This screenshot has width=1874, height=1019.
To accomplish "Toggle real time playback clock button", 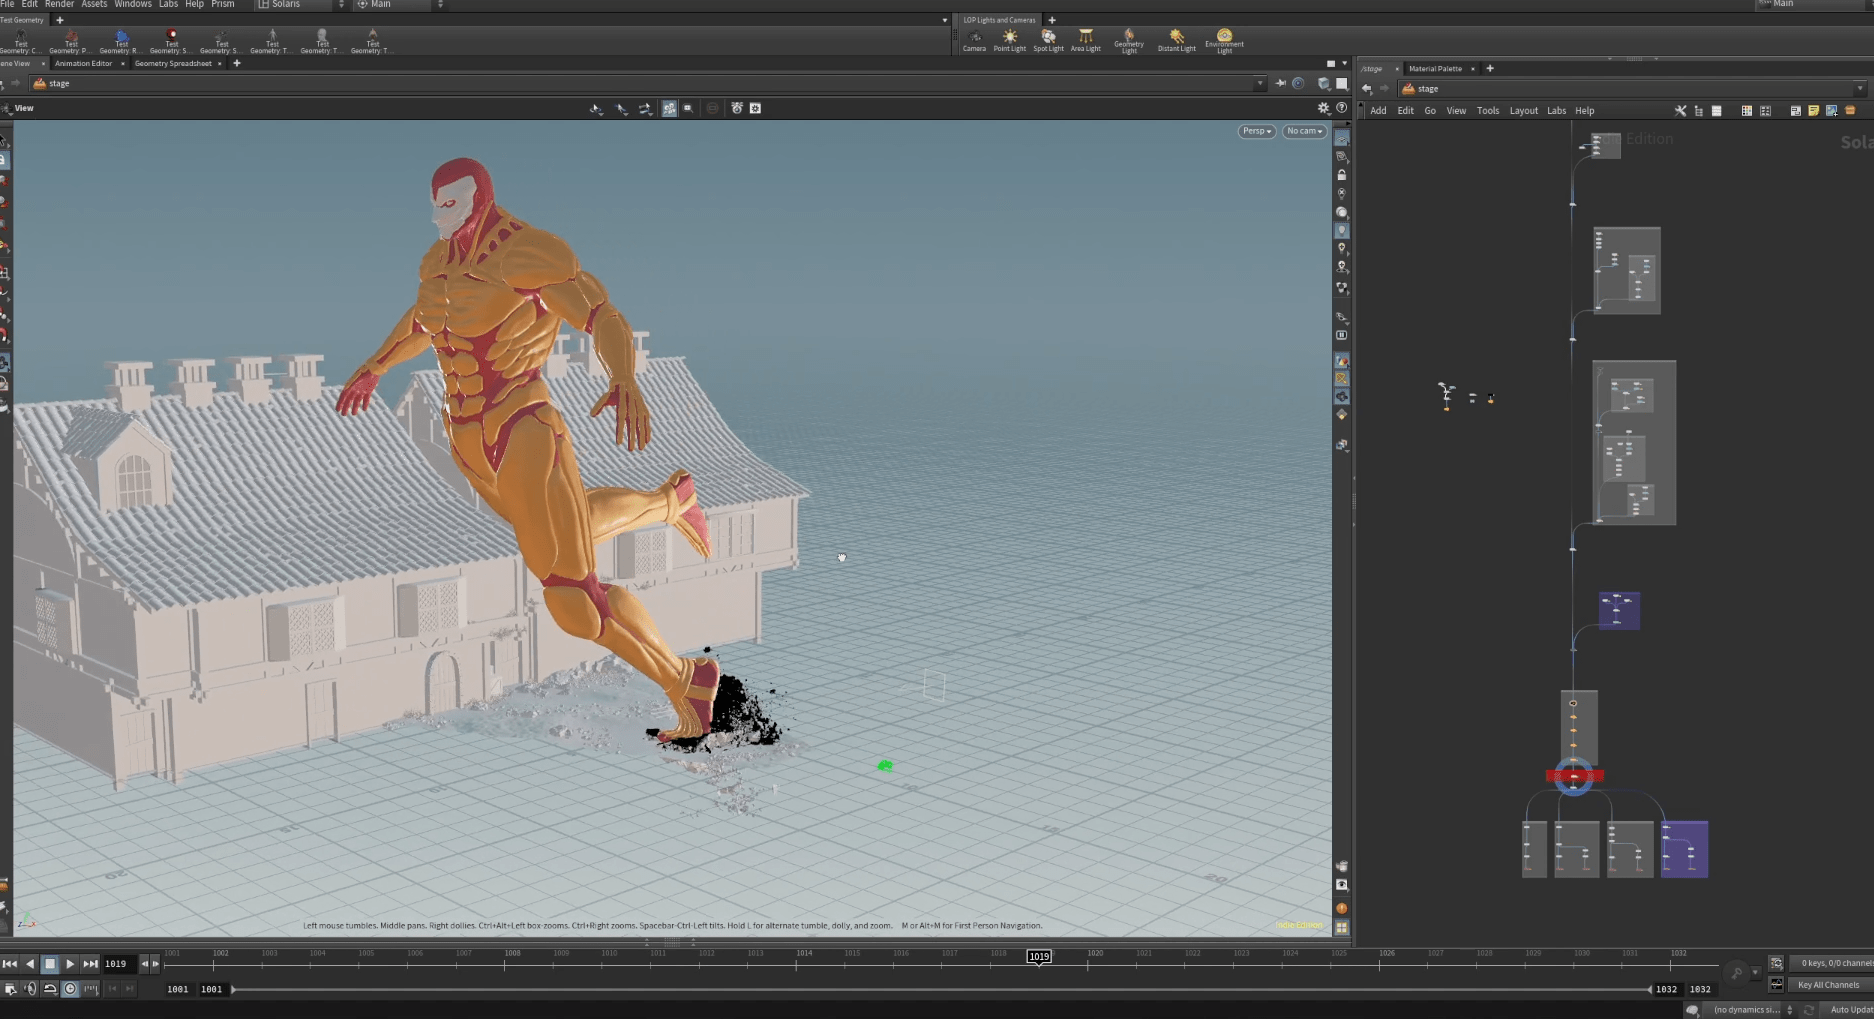I will pyautogui.click(x=70, y=989).
